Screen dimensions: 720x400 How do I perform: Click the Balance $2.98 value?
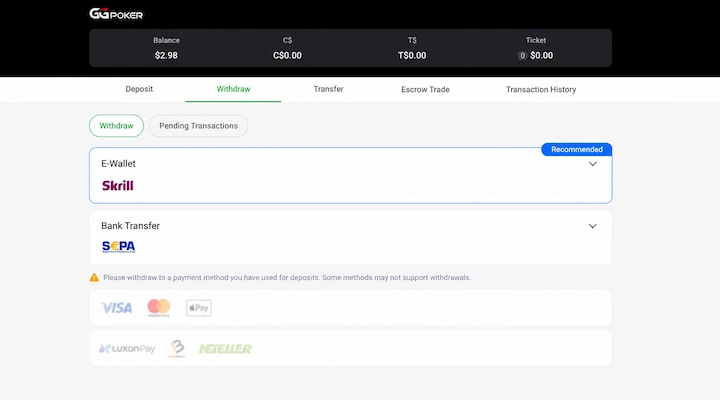[166, 56]
